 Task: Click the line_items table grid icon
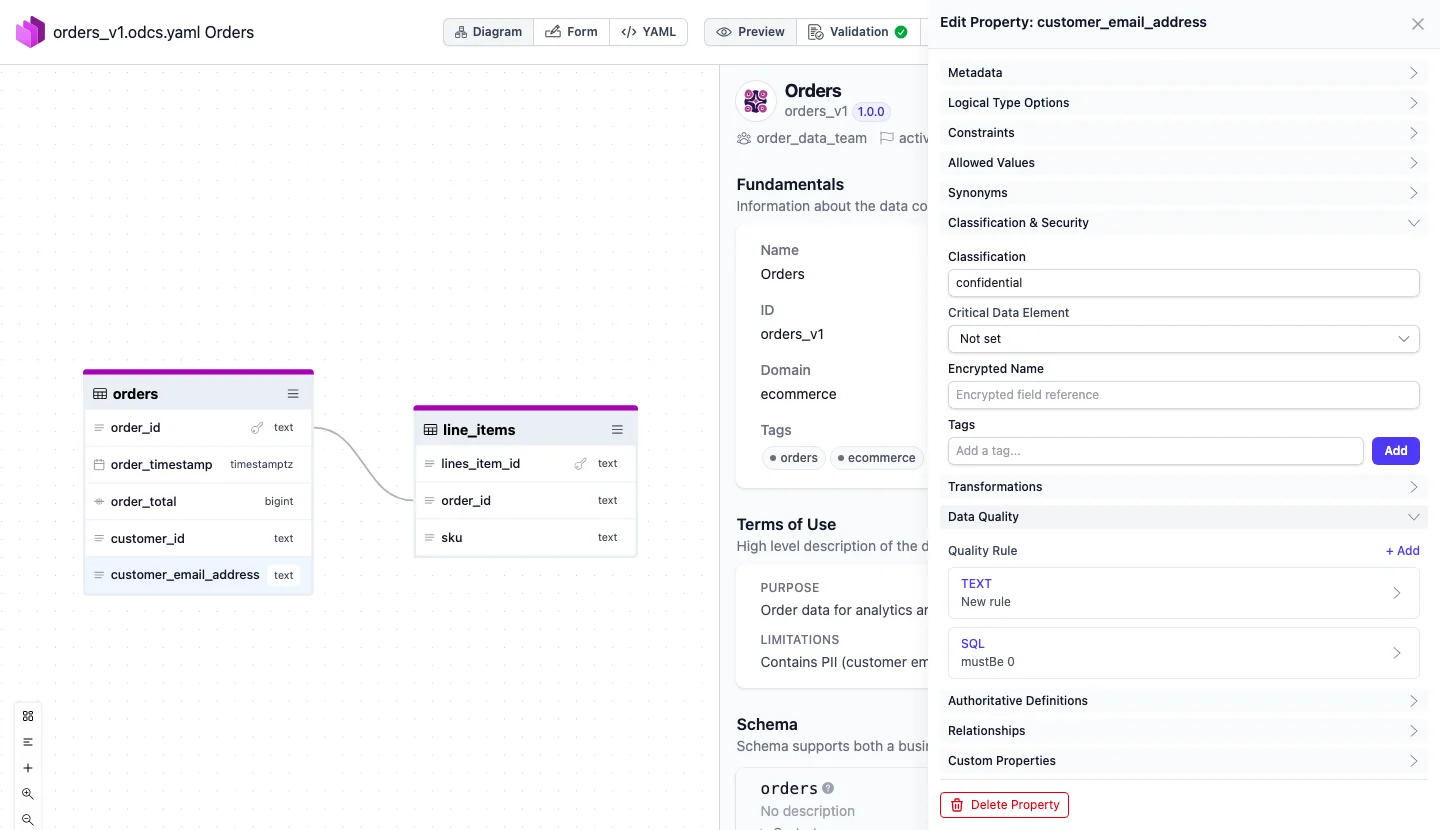tap(431, 430)
